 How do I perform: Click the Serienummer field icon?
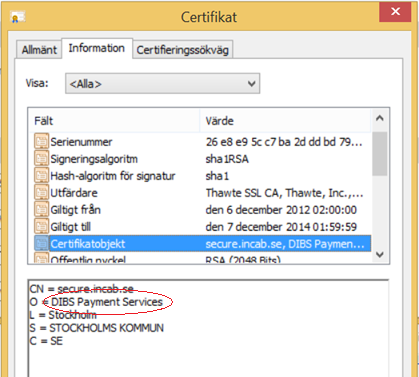click(41, 141)
